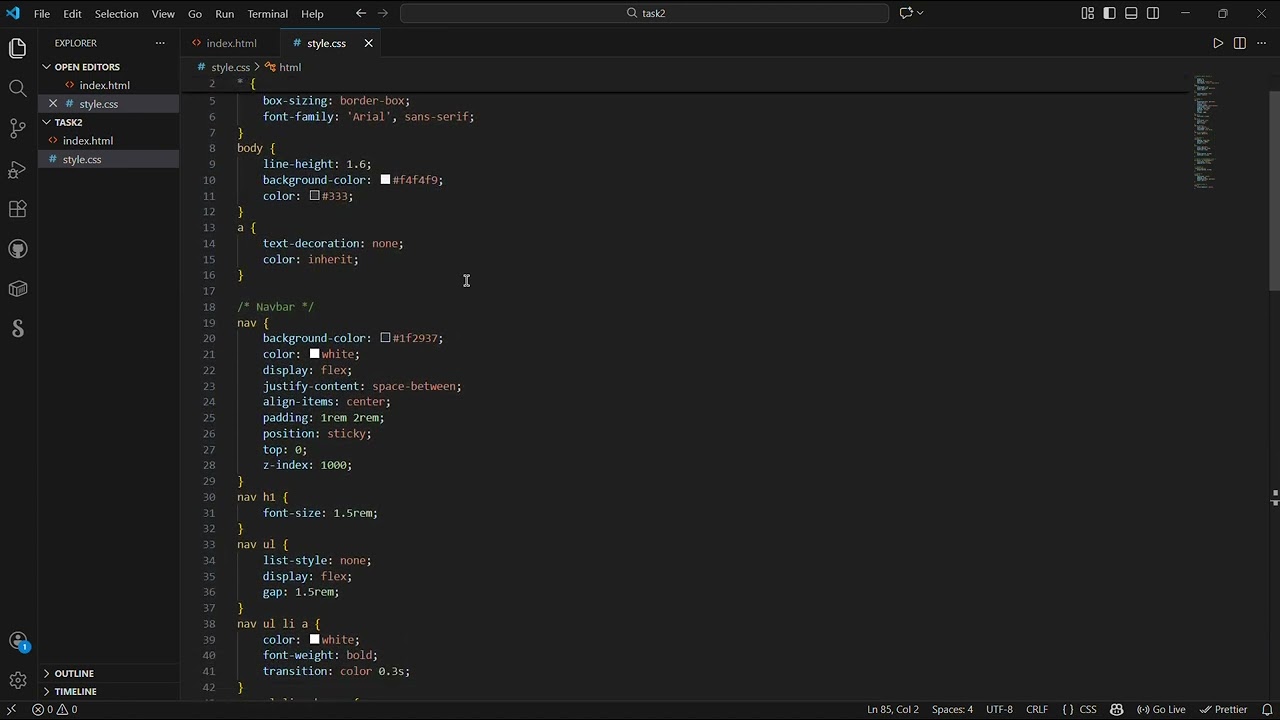The height and width of the screenshot is (720, 1280).
Task: Split the editor to the right
Action: click(x=1240, y=43)
